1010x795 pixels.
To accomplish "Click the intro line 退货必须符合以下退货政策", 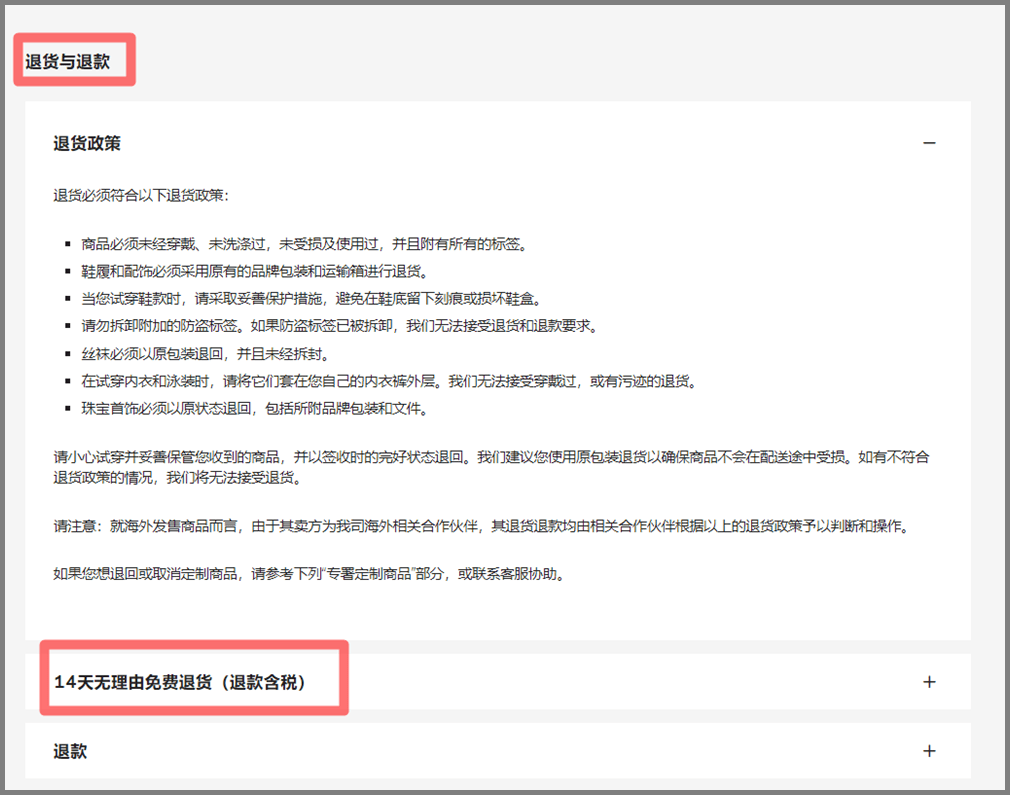I will (141, 194).
